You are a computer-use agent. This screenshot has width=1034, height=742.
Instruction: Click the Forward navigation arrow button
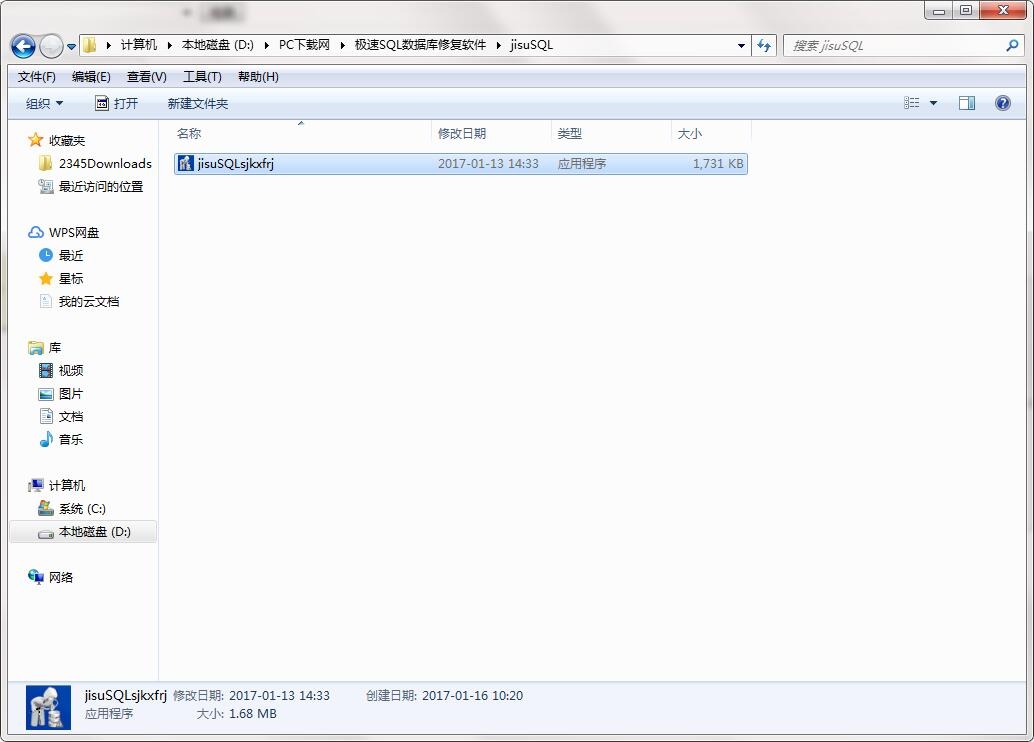point(51,46)
